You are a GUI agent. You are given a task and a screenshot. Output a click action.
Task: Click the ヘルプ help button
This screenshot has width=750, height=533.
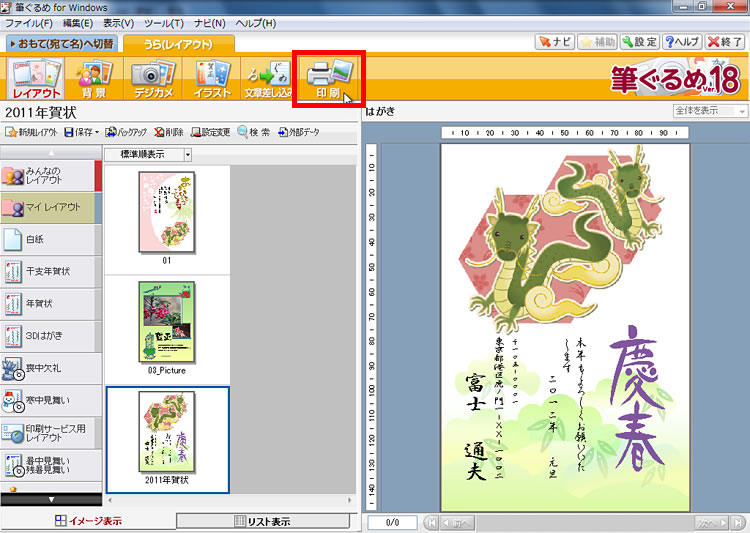tap(682, 42)
